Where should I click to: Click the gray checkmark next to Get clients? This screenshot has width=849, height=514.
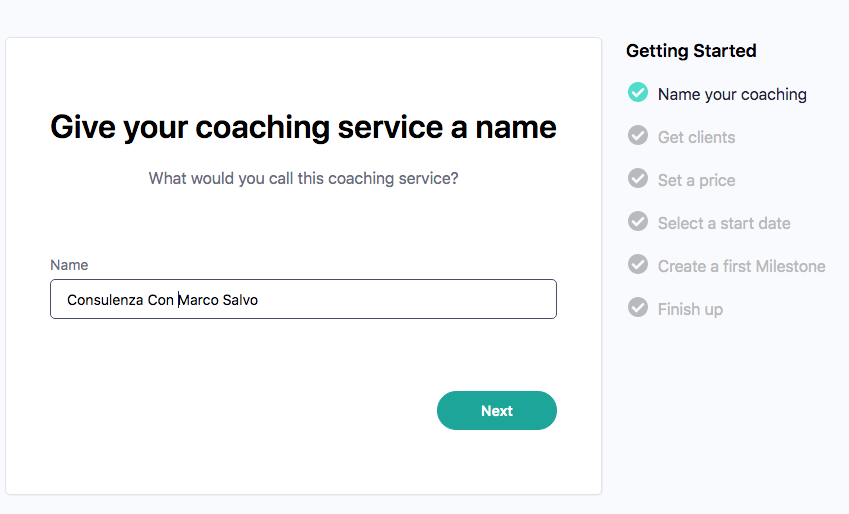(x=637, y=136)
